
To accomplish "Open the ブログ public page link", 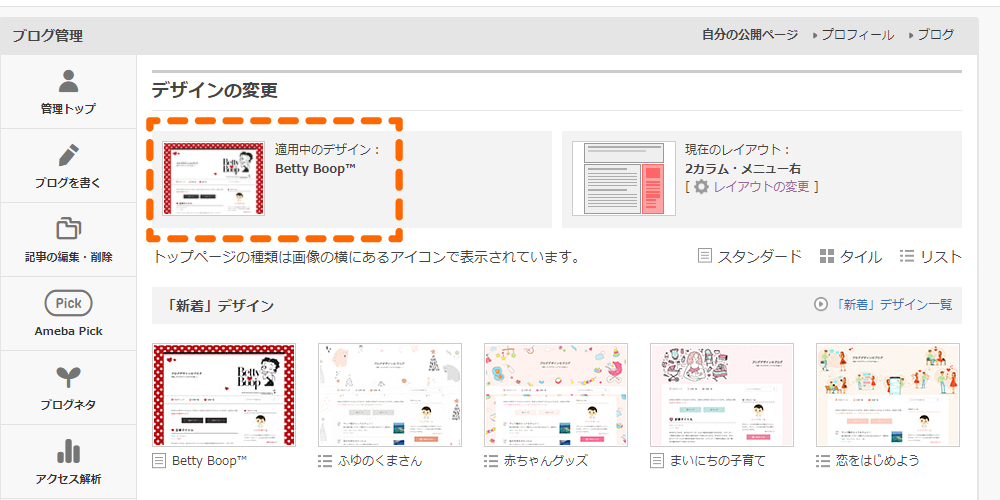I will 936,36.
